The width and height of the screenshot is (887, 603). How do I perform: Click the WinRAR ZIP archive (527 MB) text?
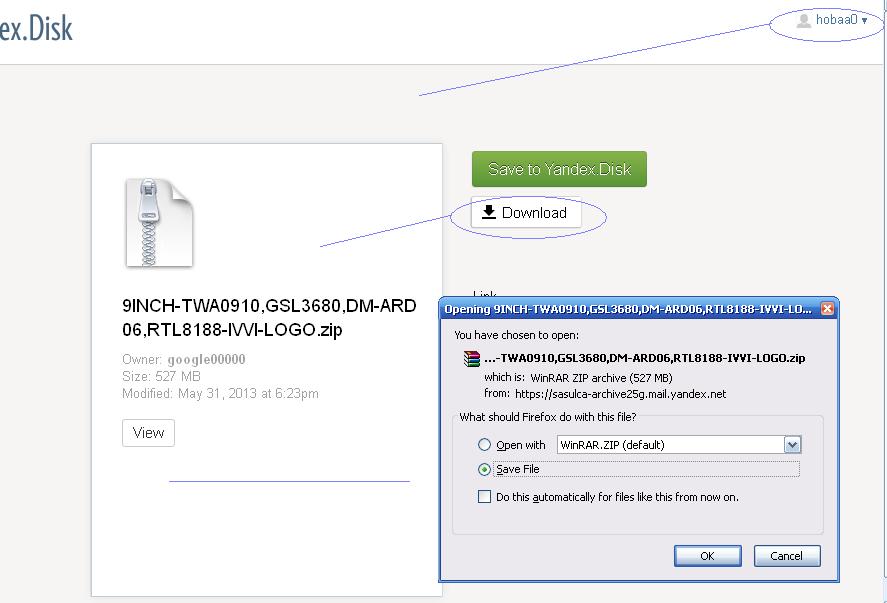tap(601, 378)
